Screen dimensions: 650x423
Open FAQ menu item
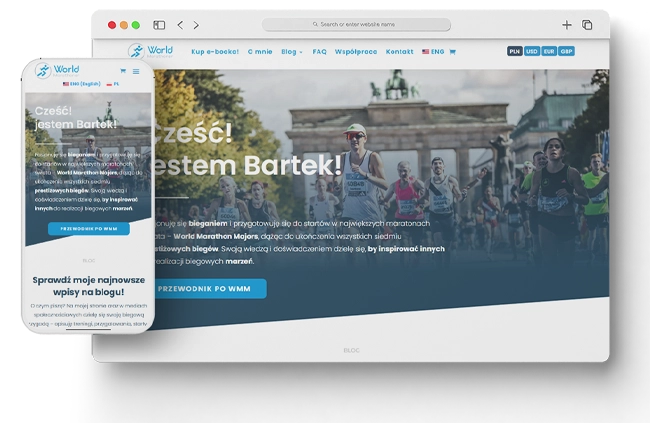(x=319, y=52)
